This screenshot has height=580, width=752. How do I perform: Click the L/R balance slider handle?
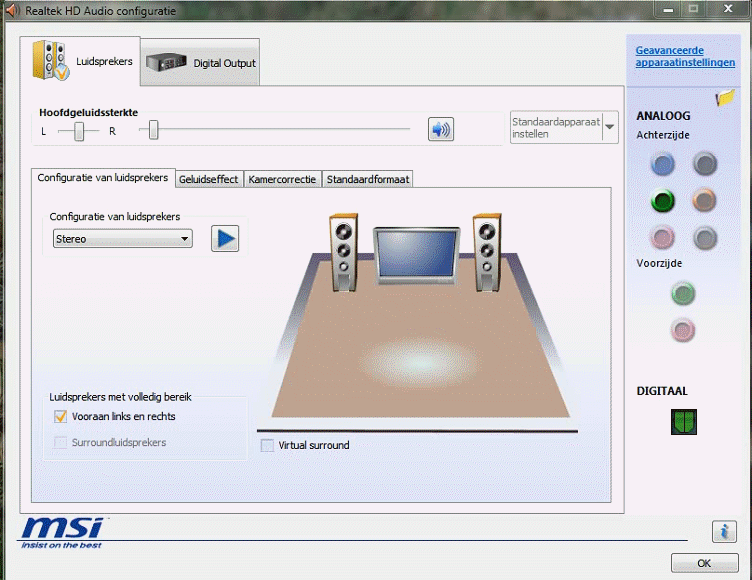80,131
